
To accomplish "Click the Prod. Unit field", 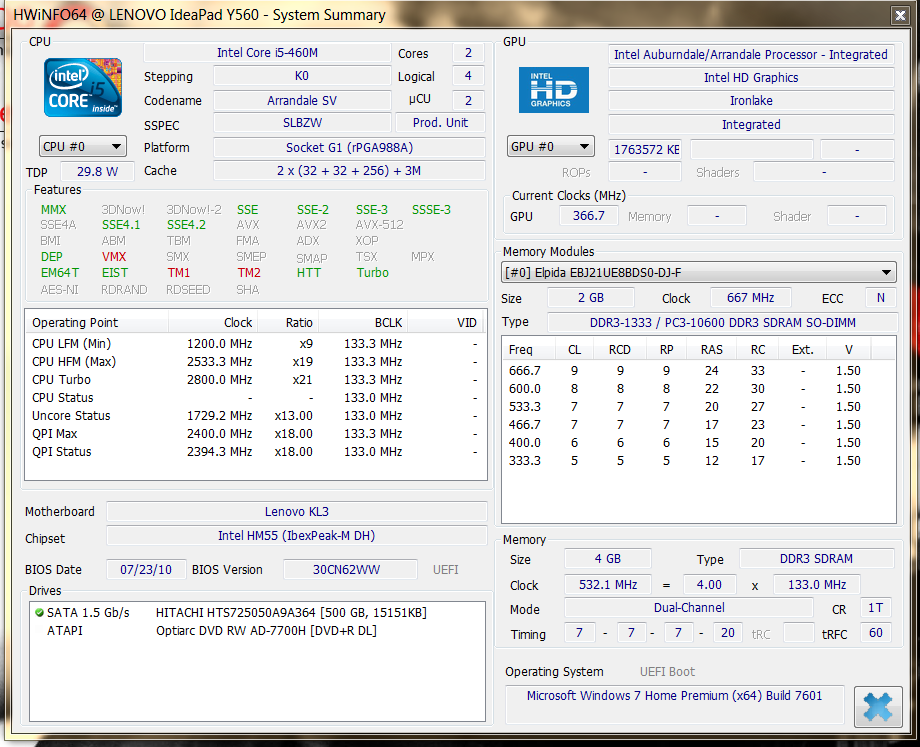I will pos(440,123).
